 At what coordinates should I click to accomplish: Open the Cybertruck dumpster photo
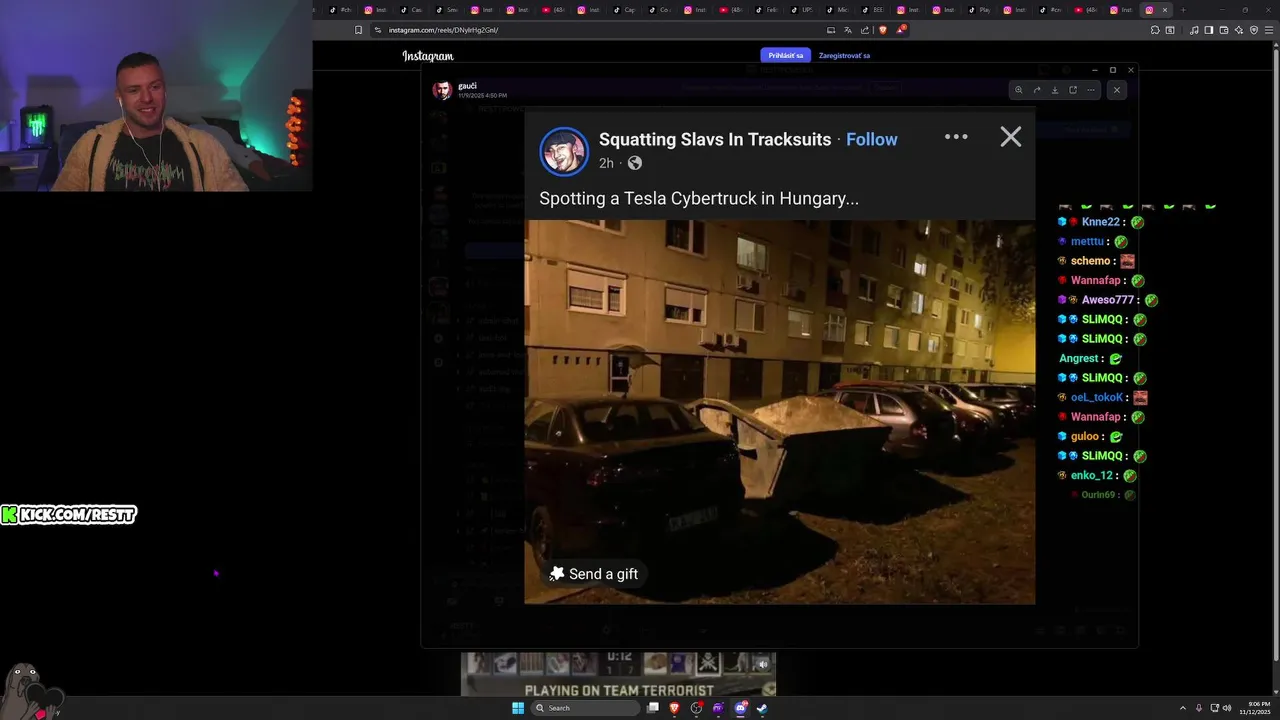pyautogui.click(x=780, y=412)
